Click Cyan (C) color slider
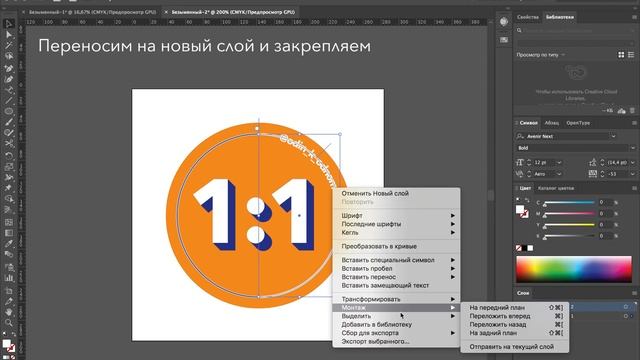 (x=569, y=202)
